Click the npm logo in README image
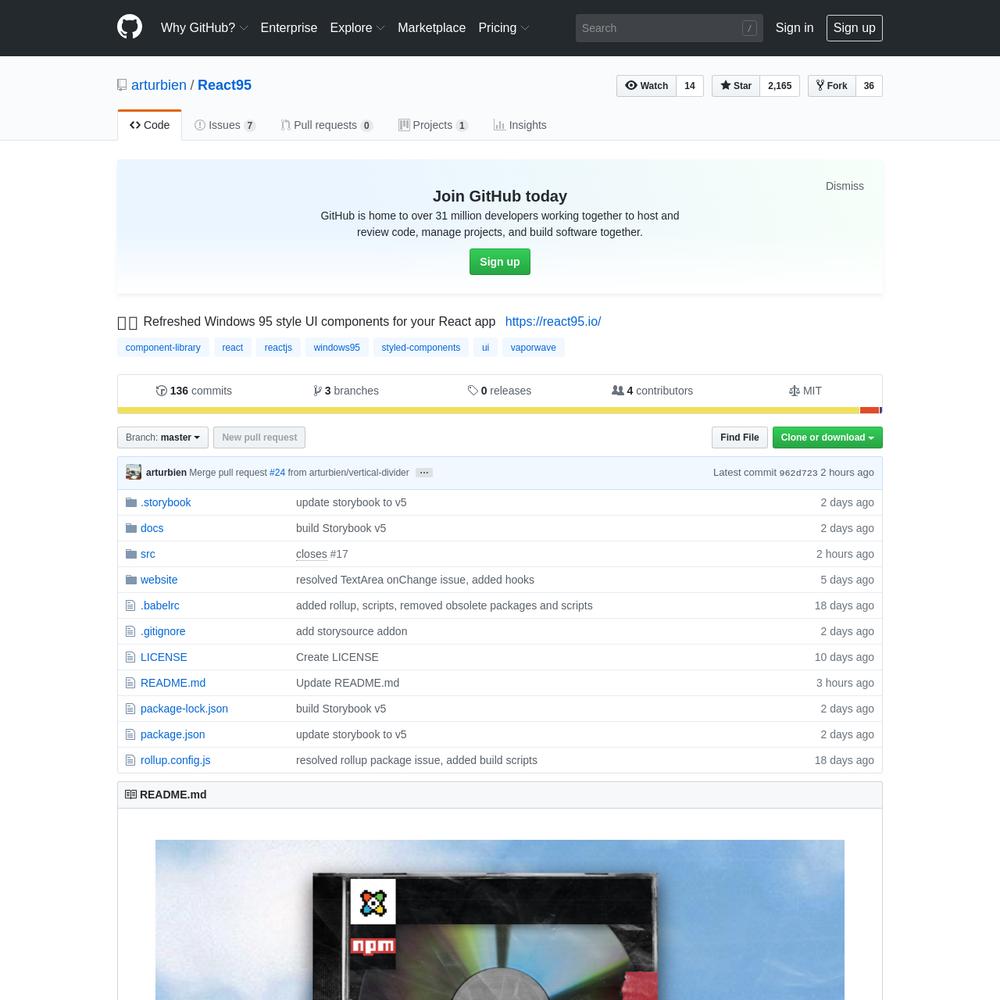 [x=373, y=946]
